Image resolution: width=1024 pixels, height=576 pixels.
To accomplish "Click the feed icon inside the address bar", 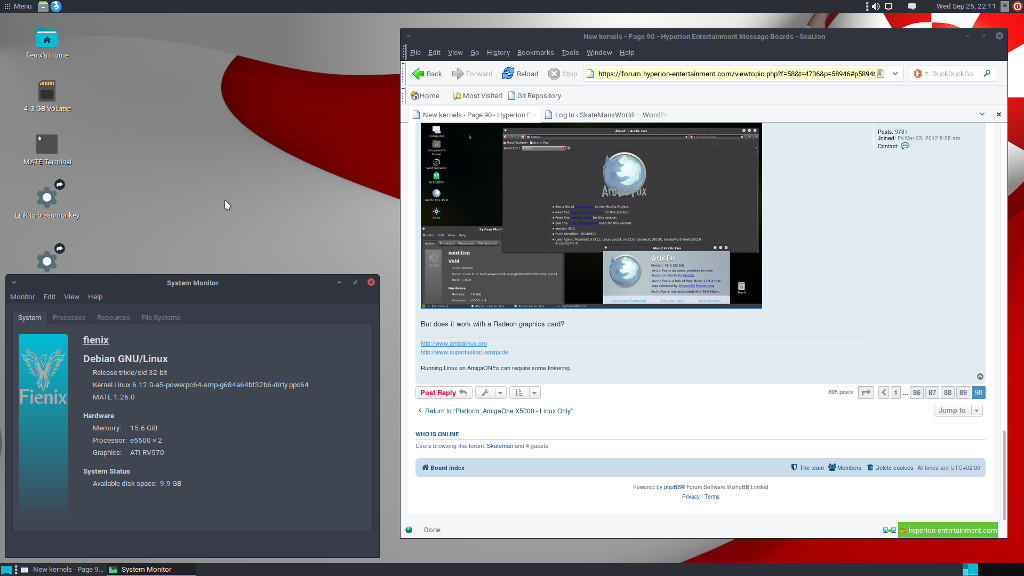I will (x=880, y=74).
